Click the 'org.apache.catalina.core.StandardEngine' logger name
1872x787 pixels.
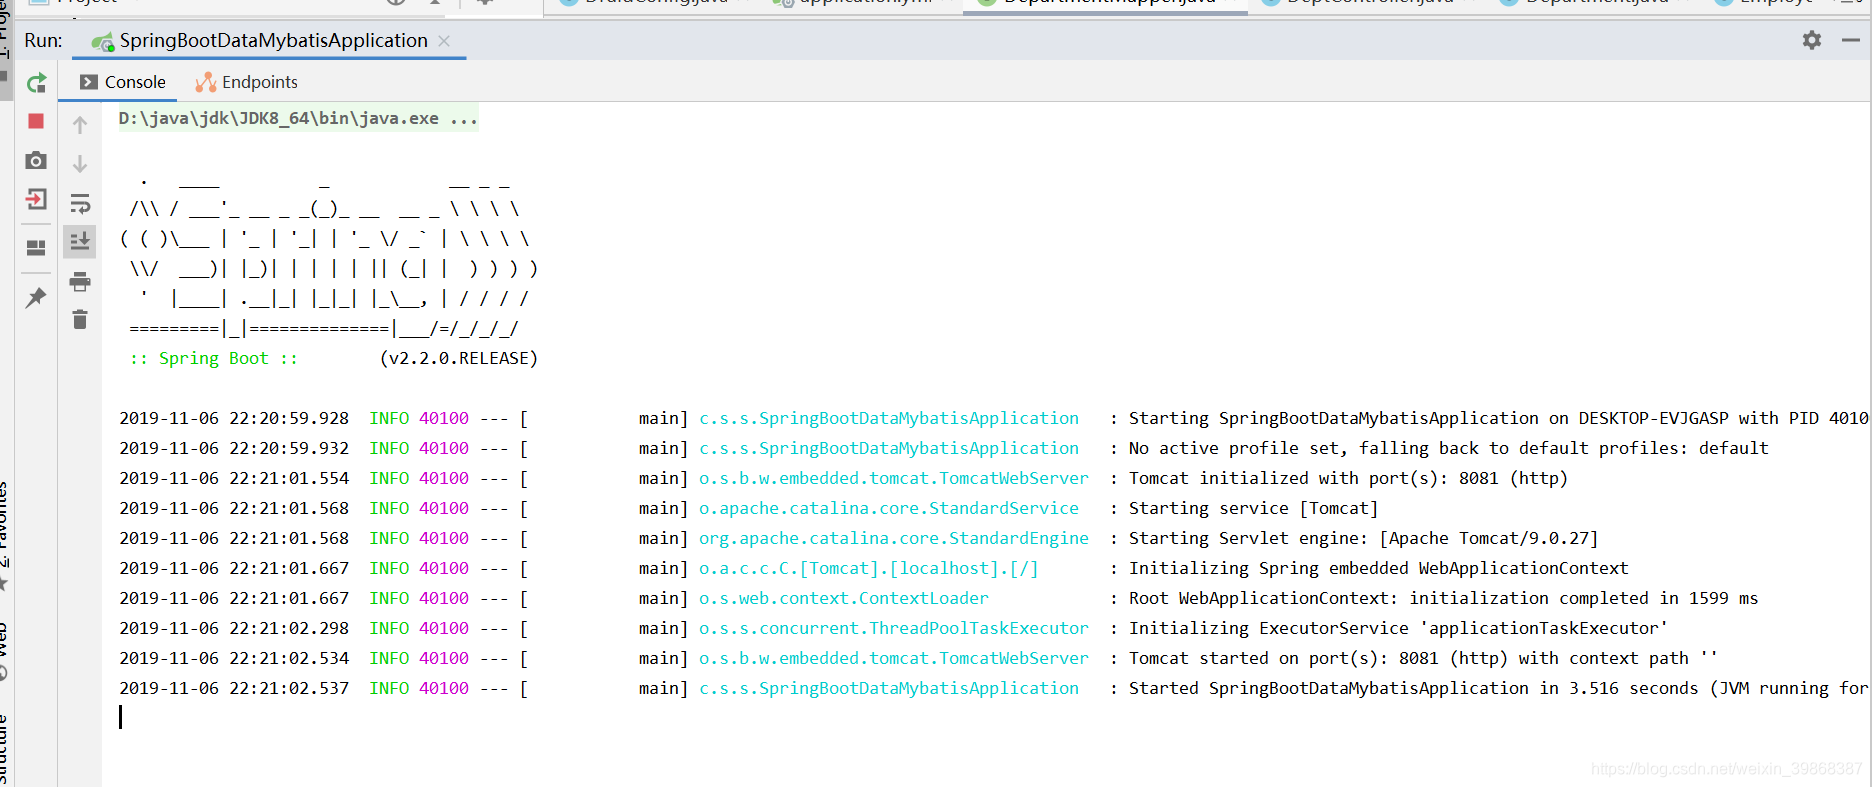(894, 538)
